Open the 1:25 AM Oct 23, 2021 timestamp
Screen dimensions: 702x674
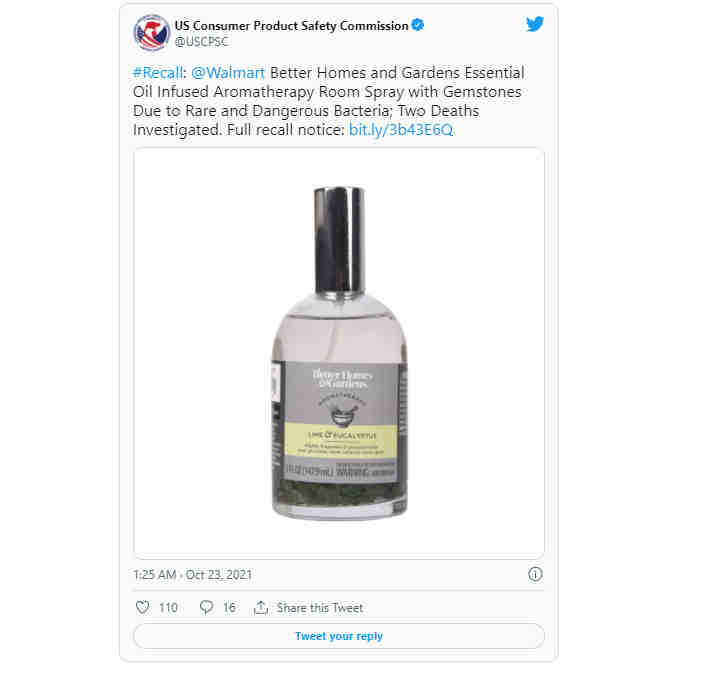193,575
